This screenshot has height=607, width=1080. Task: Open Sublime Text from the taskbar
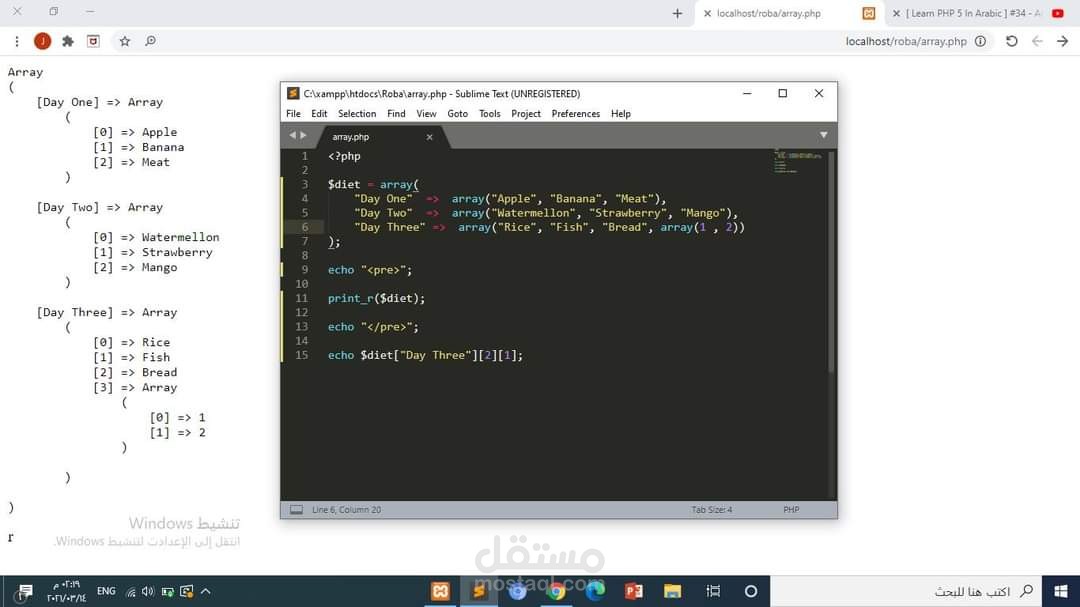[479, 591]
